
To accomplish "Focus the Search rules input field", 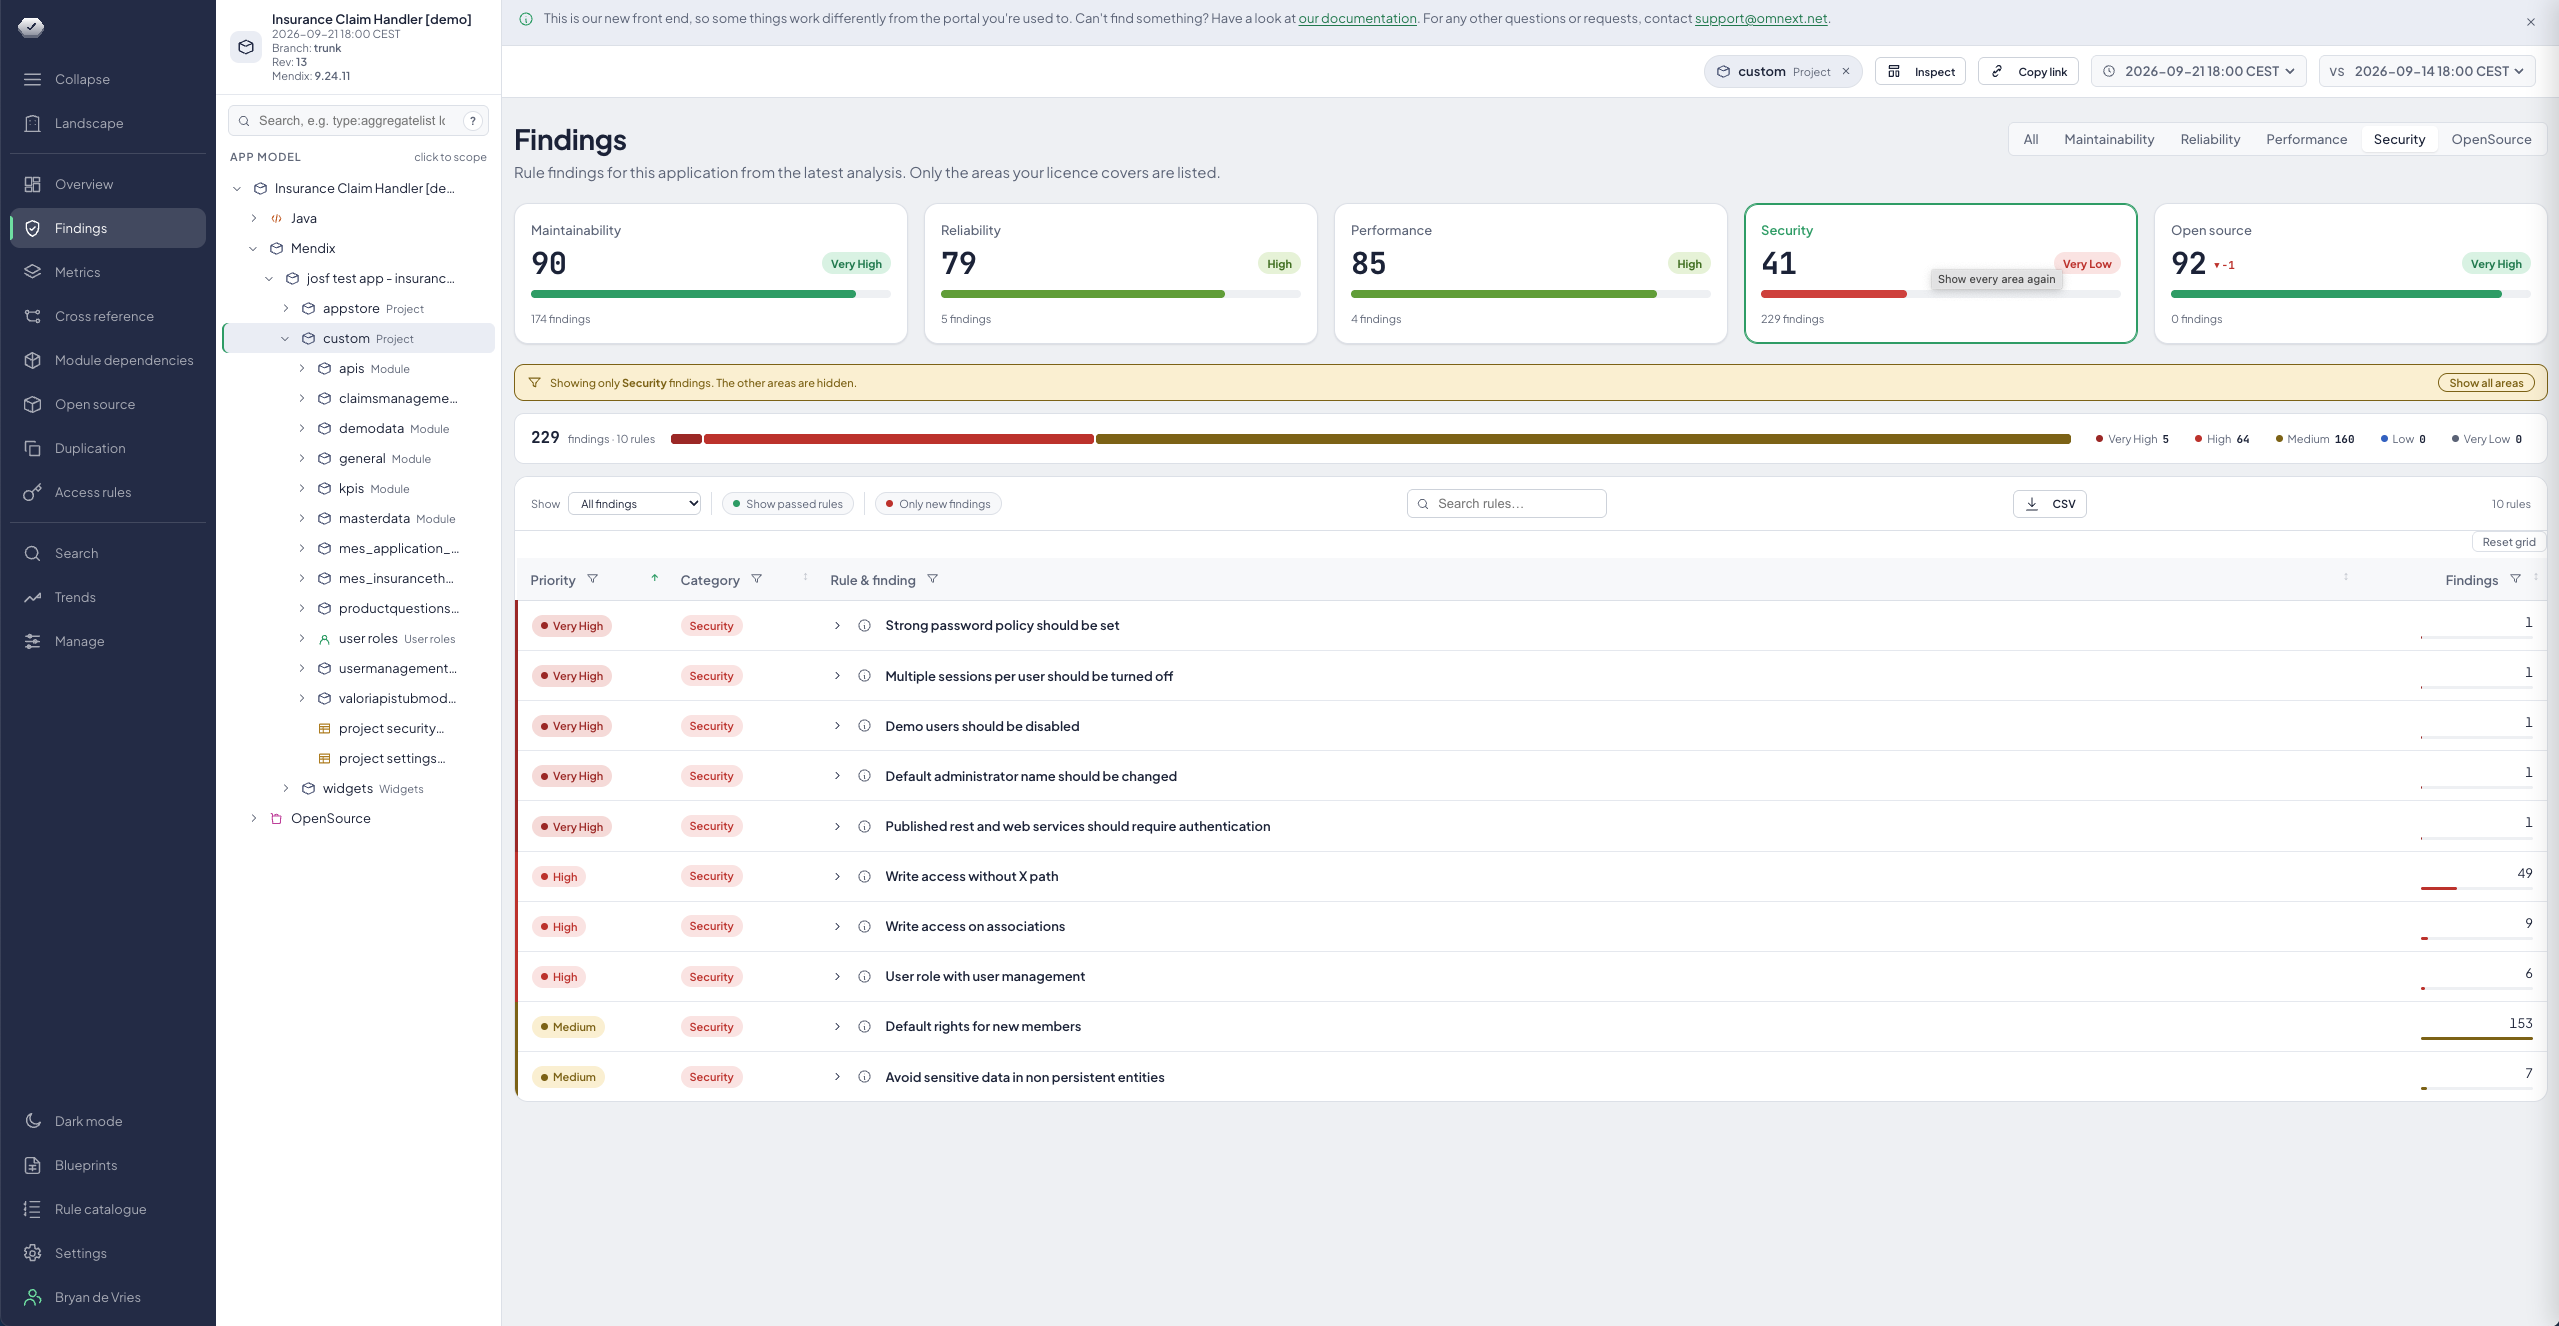I will pyautogui.click(x=1506, y=504).
